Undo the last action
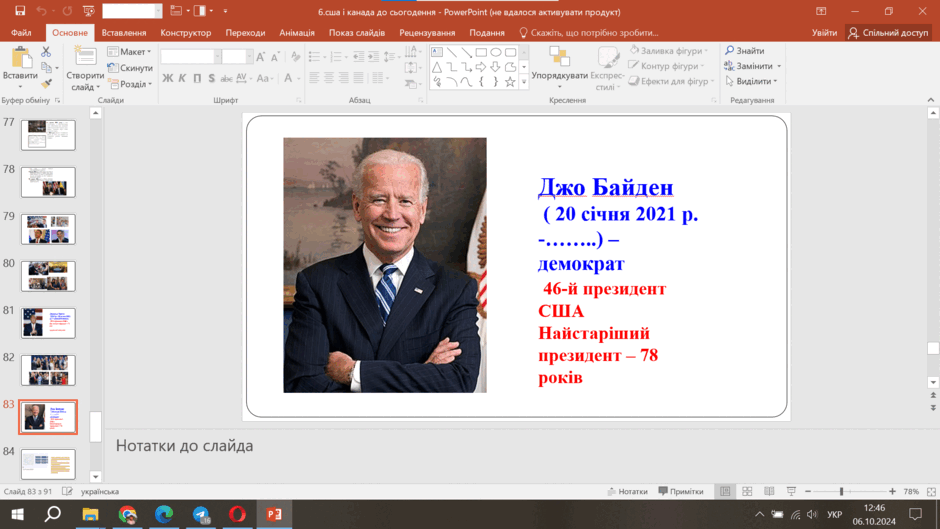940x529 pixels. coord(41,11)
